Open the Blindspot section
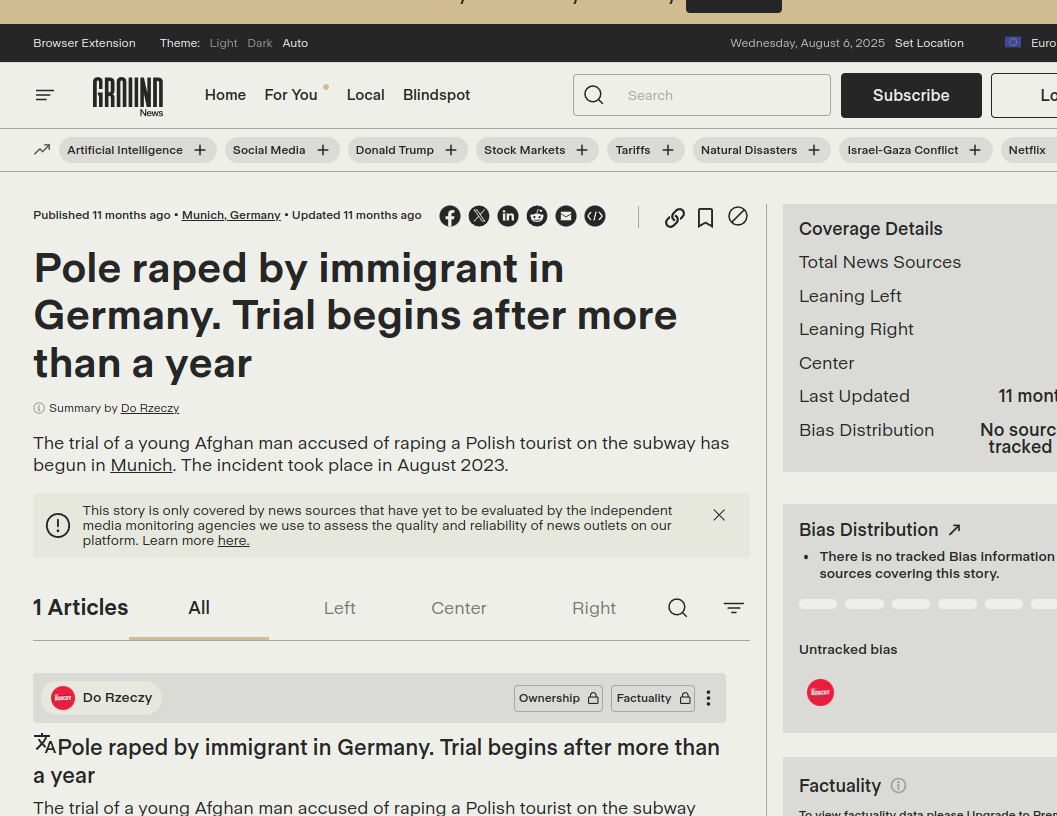The height and width of the screenshot is (816, 1057). click(437, 95)
